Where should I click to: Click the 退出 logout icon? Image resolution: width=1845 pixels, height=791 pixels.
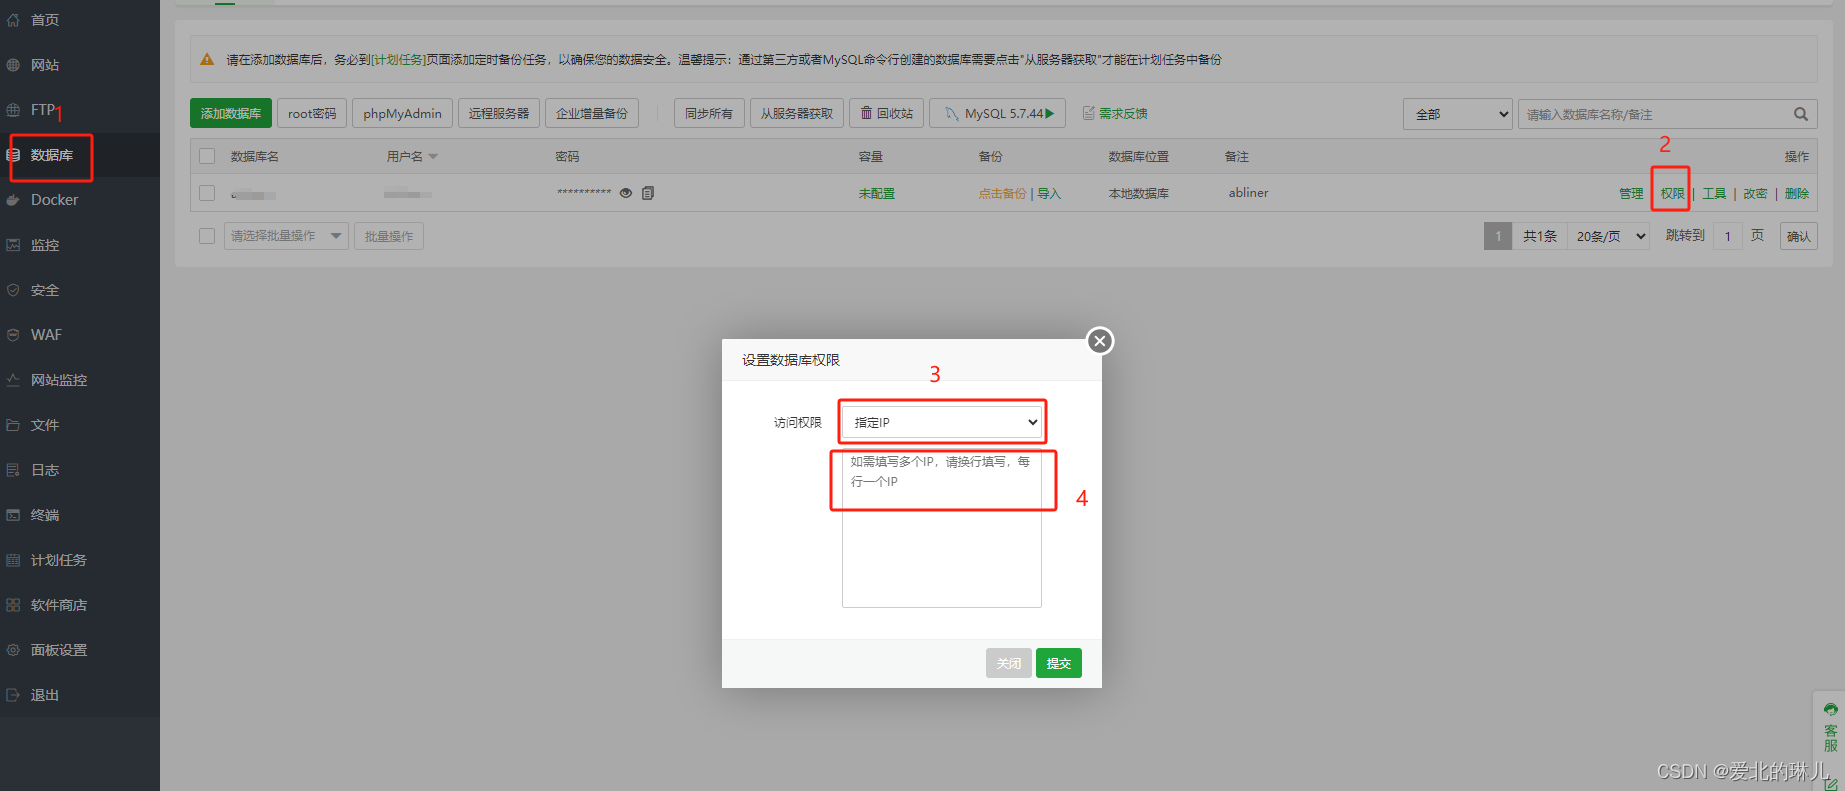pyautogui.click(x=13, y=695)
